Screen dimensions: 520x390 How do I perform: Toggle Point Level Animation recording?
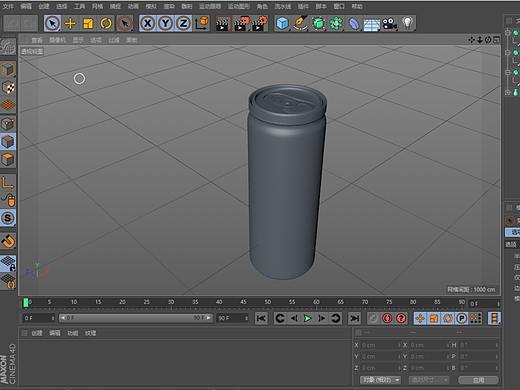(476, 318)
